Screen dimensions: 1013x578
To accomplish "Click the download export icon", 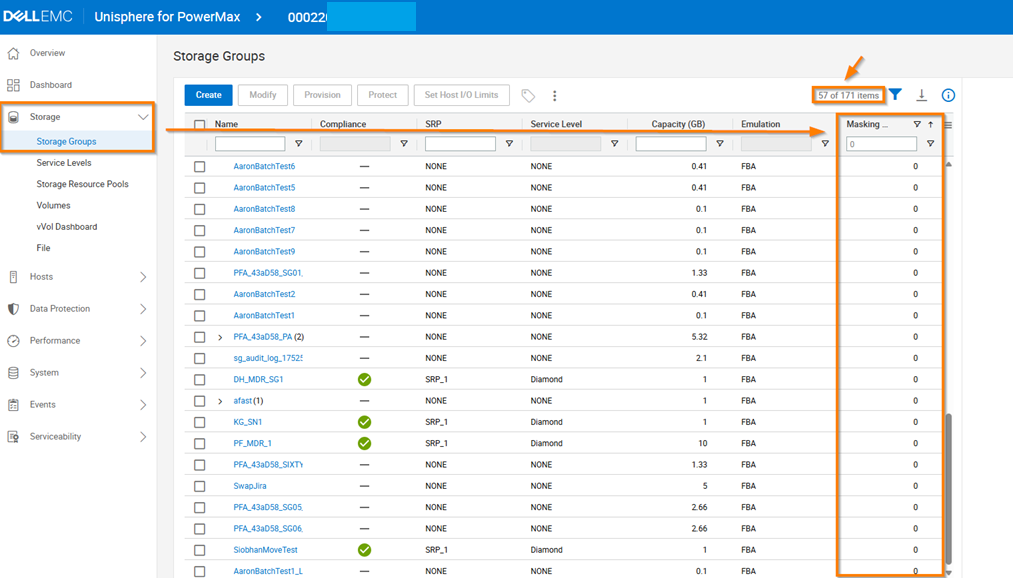I will tap(922, 95).
